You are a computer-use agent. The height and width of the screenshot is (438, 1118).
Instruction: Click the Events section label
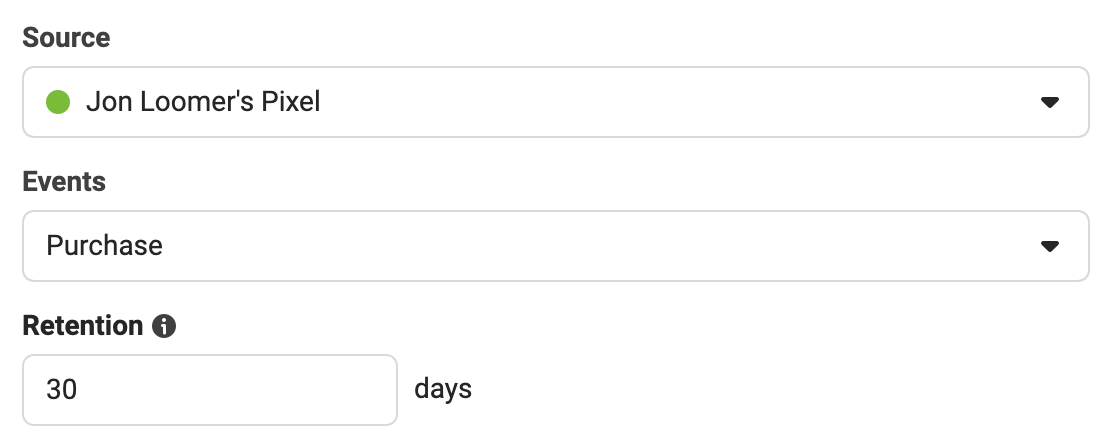[x=64, y=182]
